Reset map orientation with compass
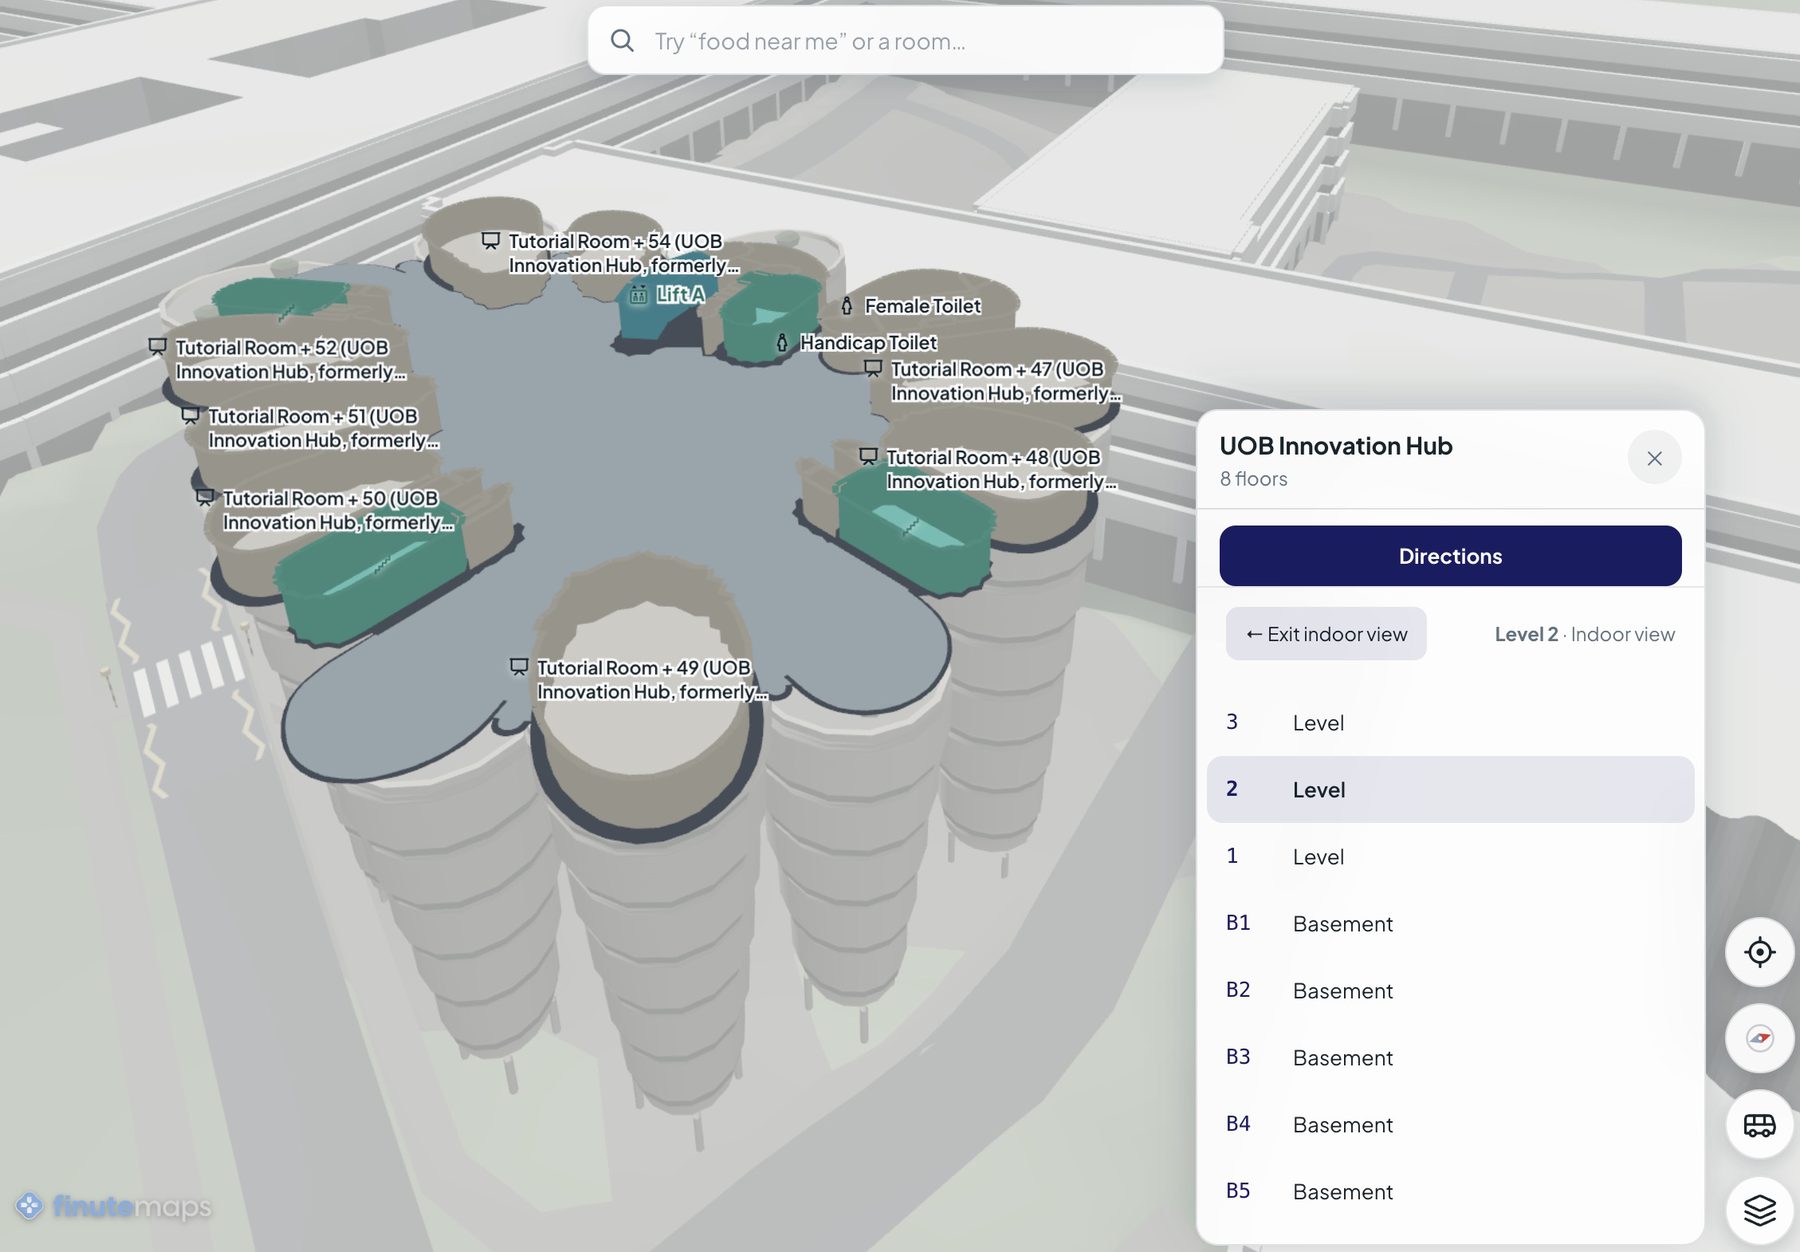This screenshot has height=1252, width=1800. [1759, 1038]
